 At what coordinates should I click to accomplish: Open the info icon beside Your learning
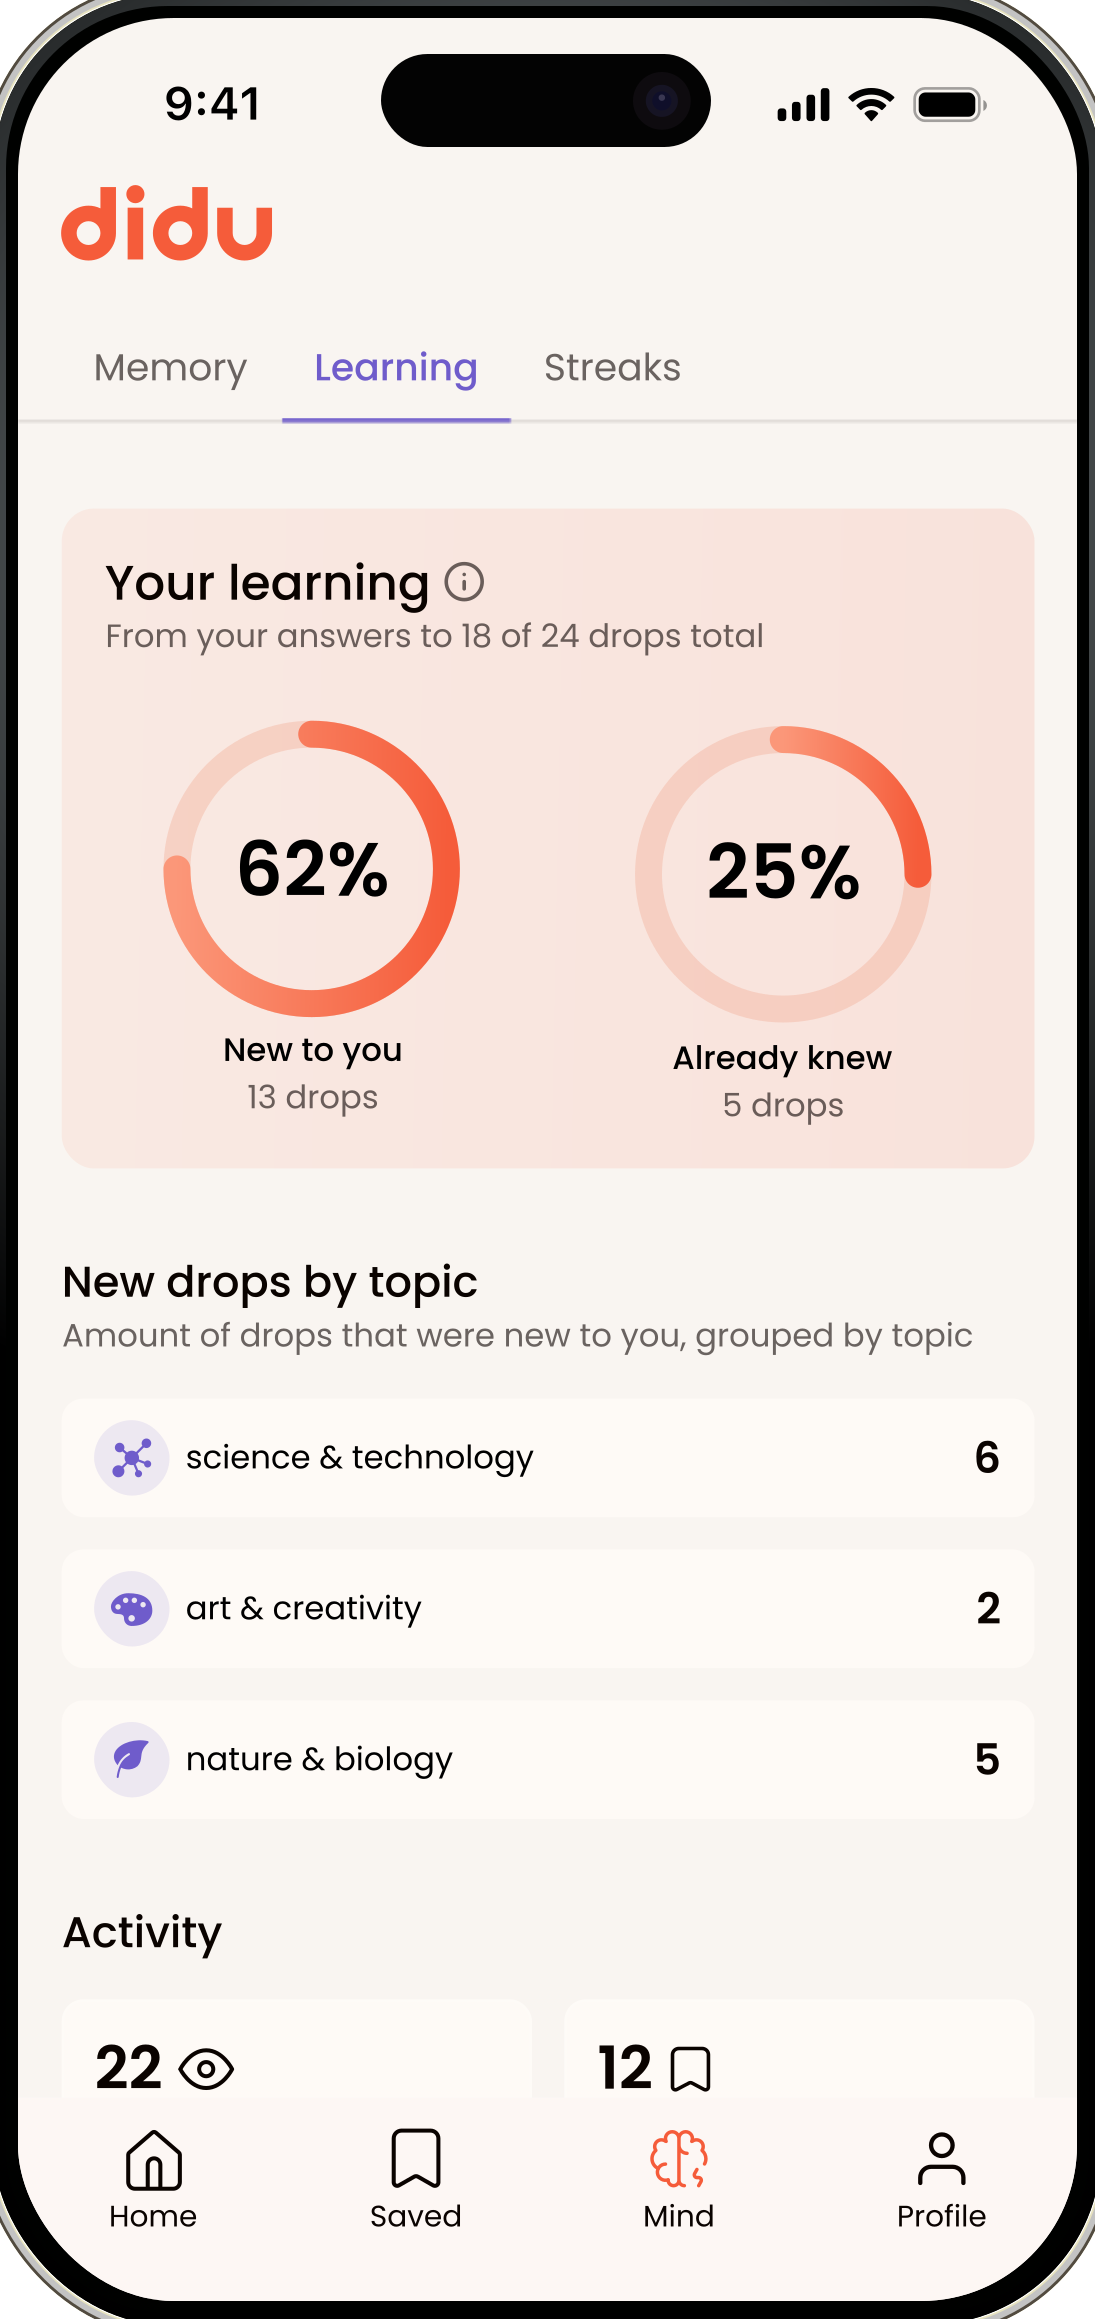463,581
